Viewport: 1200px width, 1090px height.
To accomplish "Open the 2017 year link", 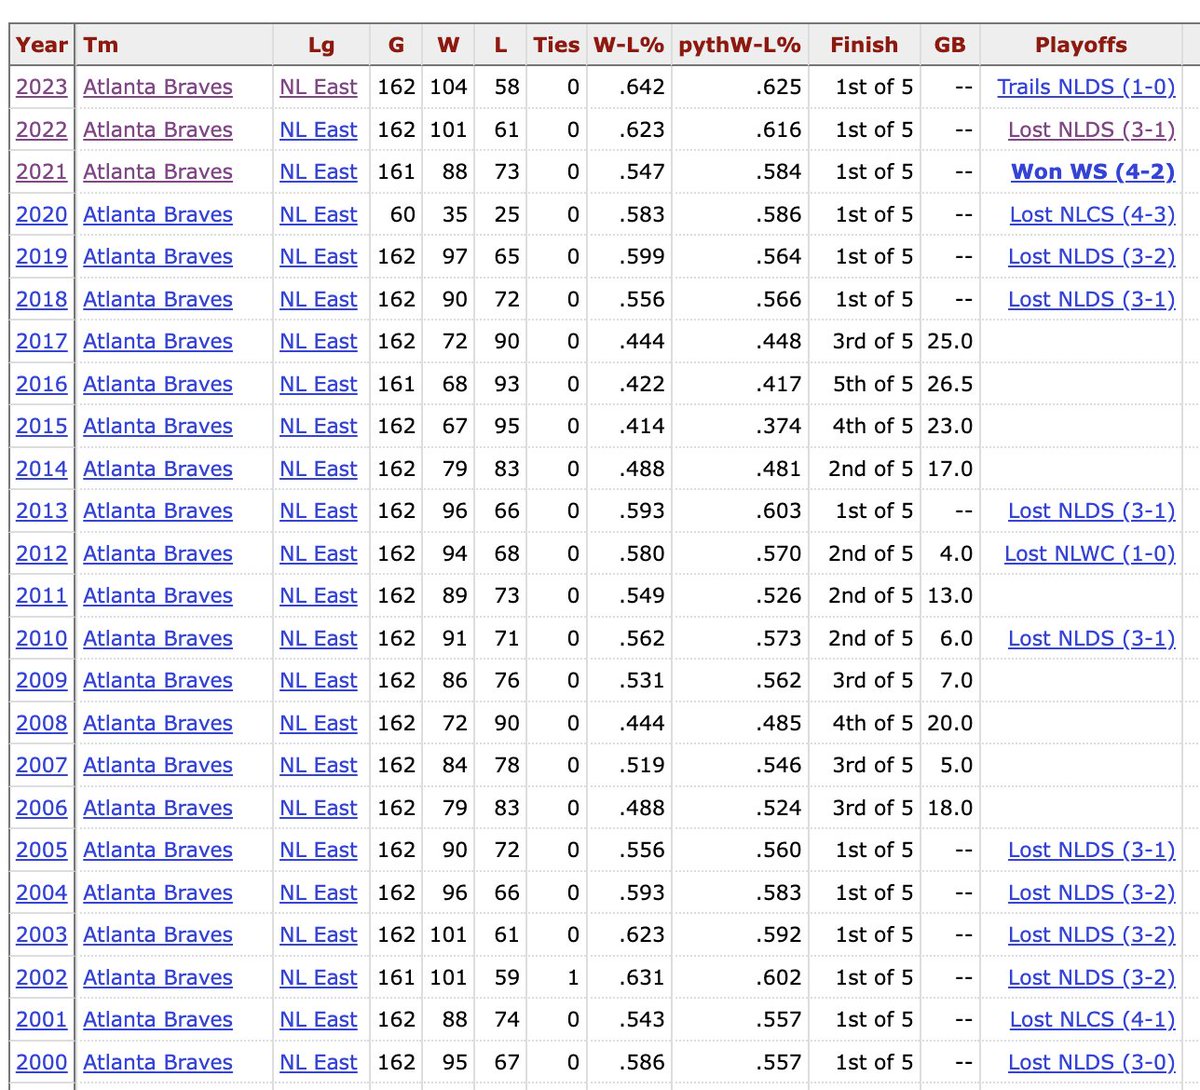I will [x=42, y=342].
